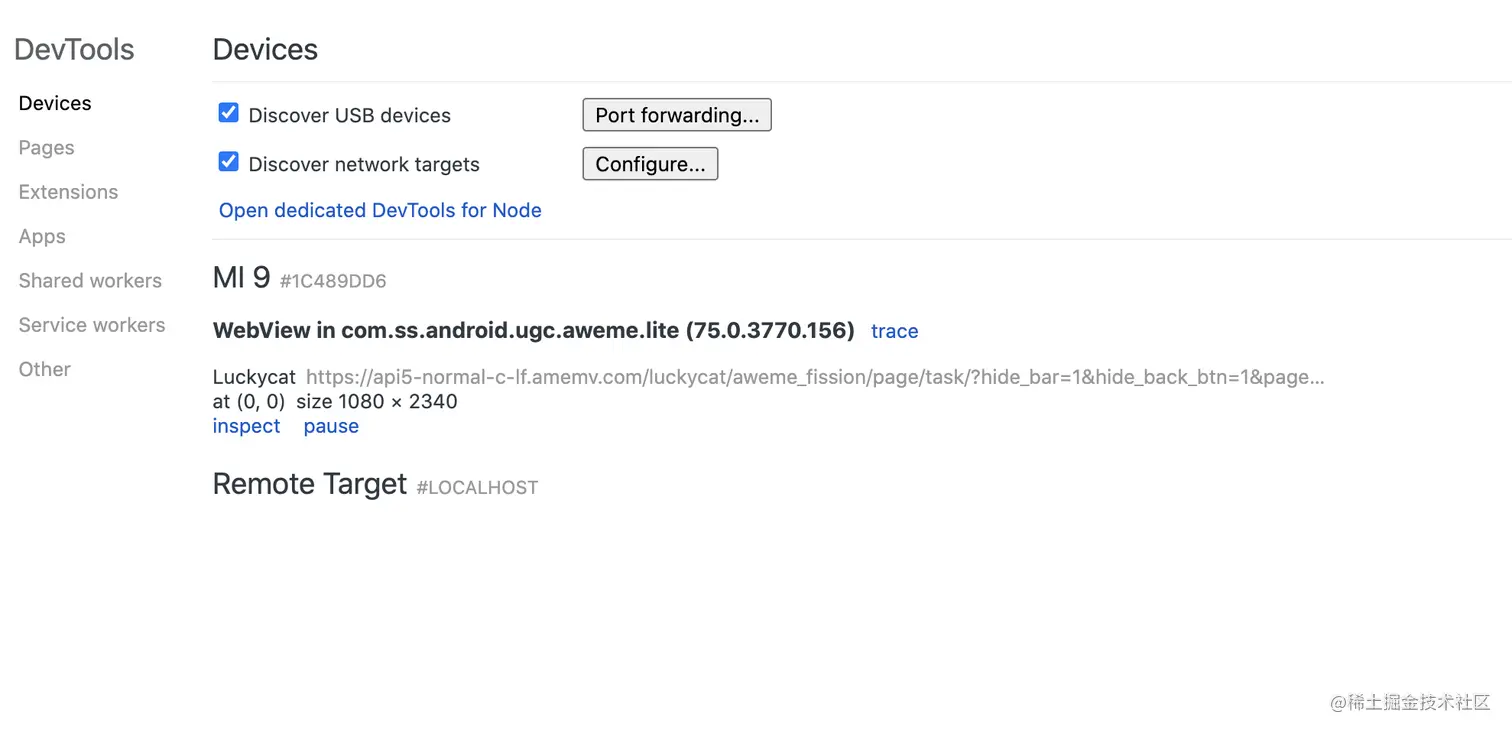Open the Extensions section
This screenshot has height=734, width=1512.
(x=68, y=191)
